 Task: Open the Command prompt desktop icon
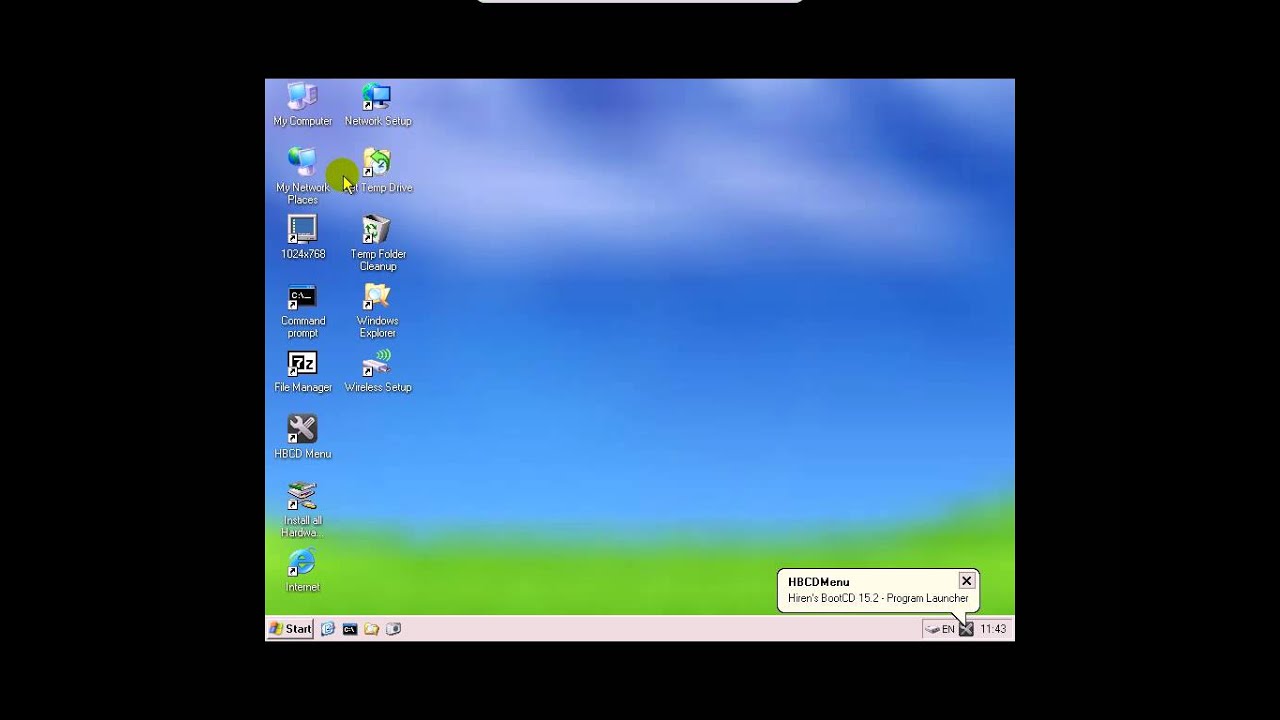302,310
